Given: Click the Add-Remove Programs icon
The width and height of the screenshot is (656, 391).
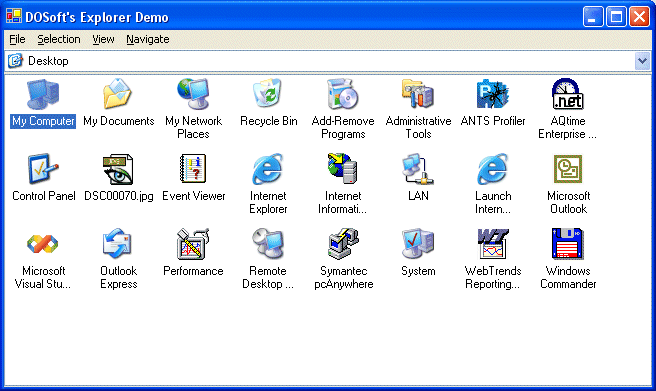Looking at the screenshot, I should click(343, 94).
